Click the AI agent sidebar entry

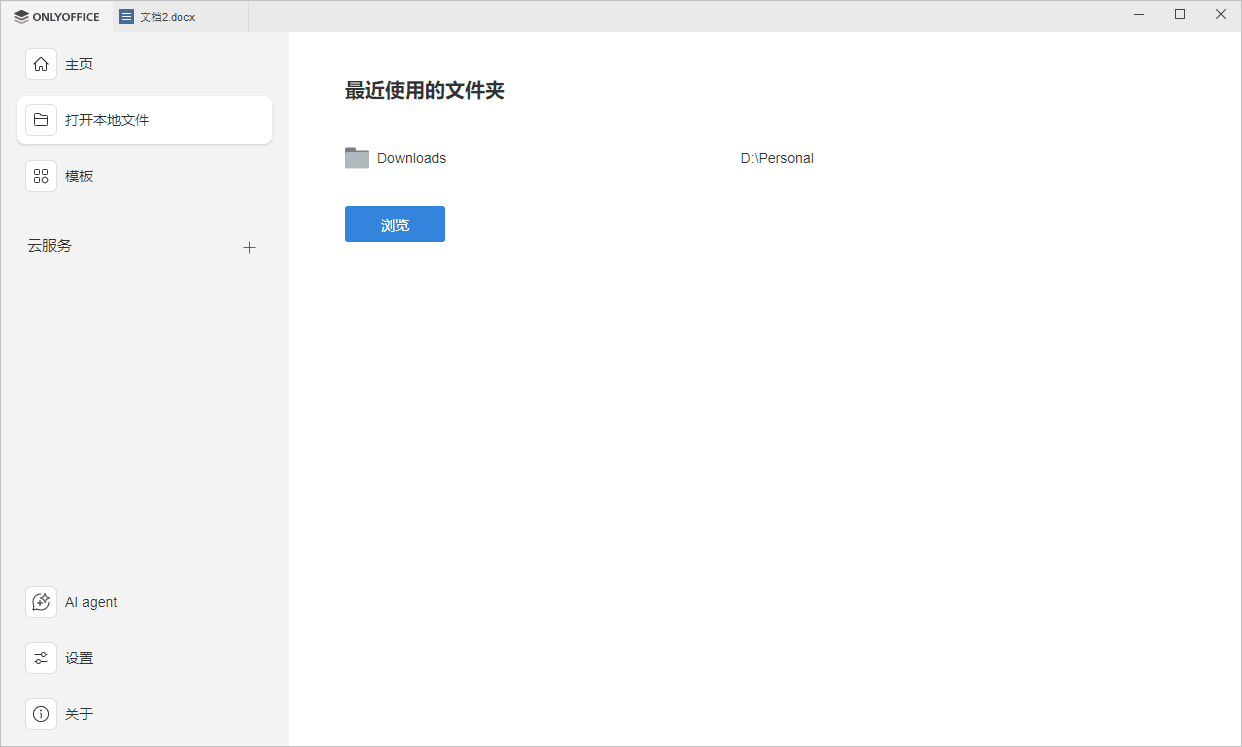tap(91, 601)
